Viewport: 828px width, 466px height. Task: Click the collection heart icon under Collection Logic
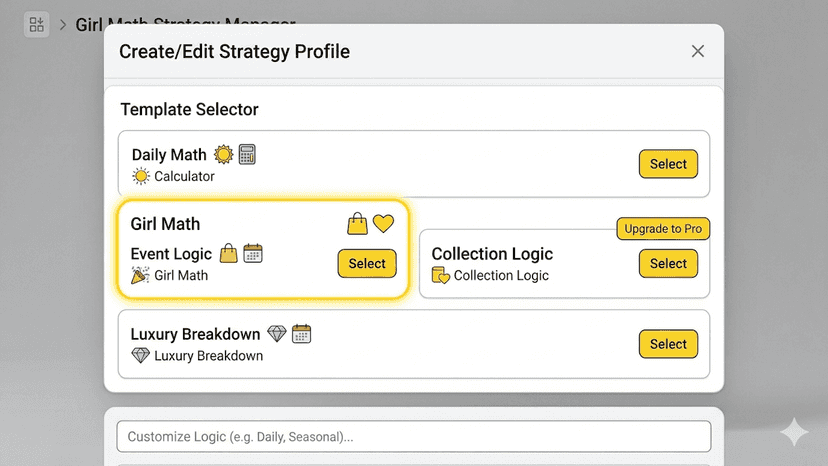[x=440, y=275]
